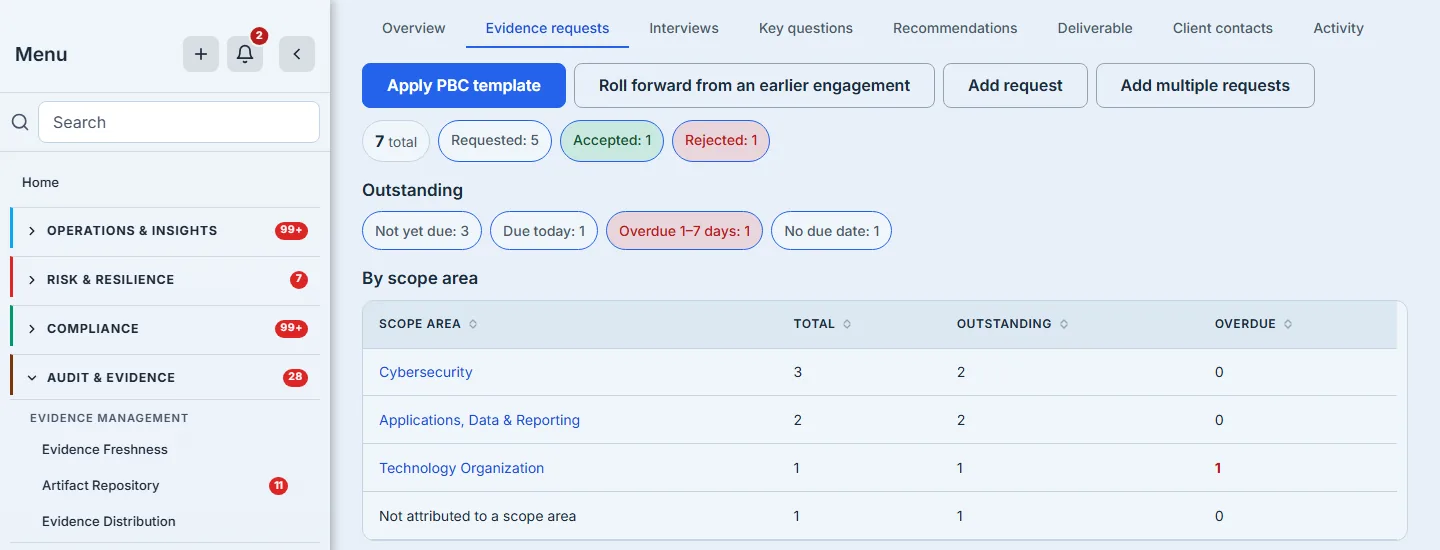Click the 28 badge on Audit & Evidence

(x=295, y=378)
